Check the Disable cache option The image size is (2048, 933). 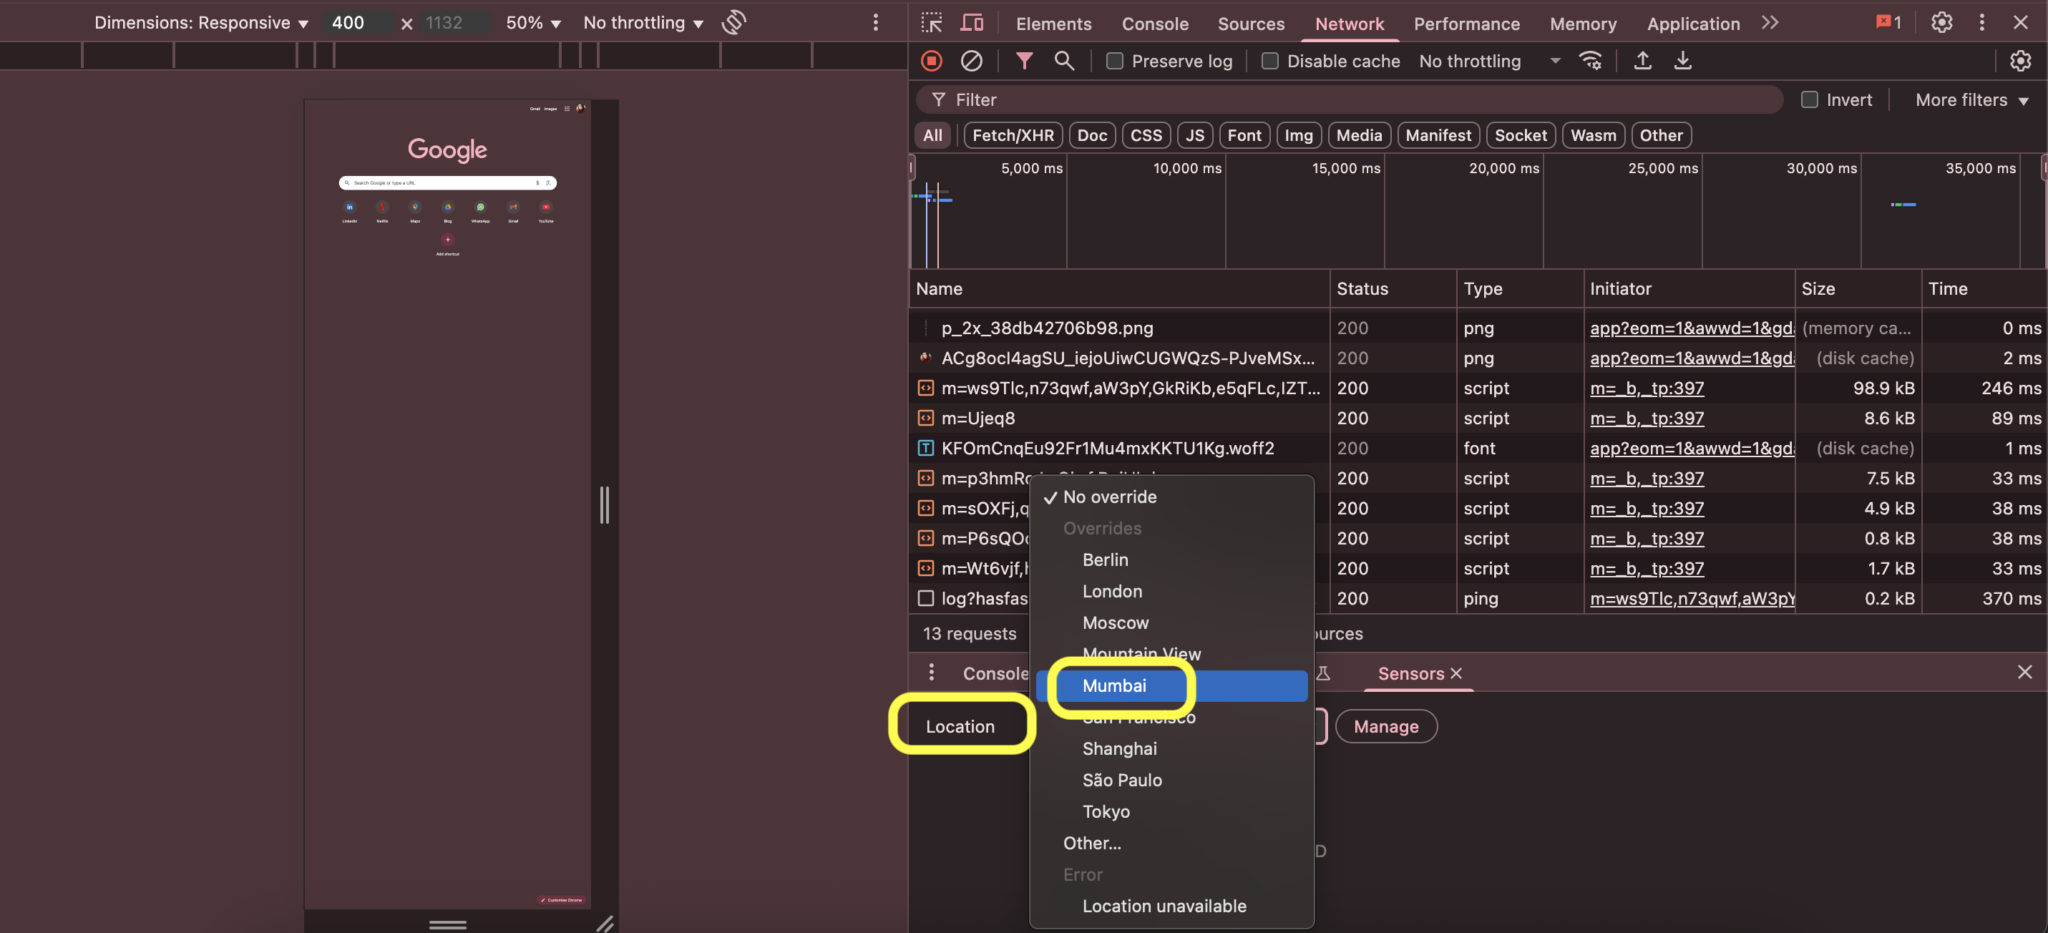pos(1270,61)
